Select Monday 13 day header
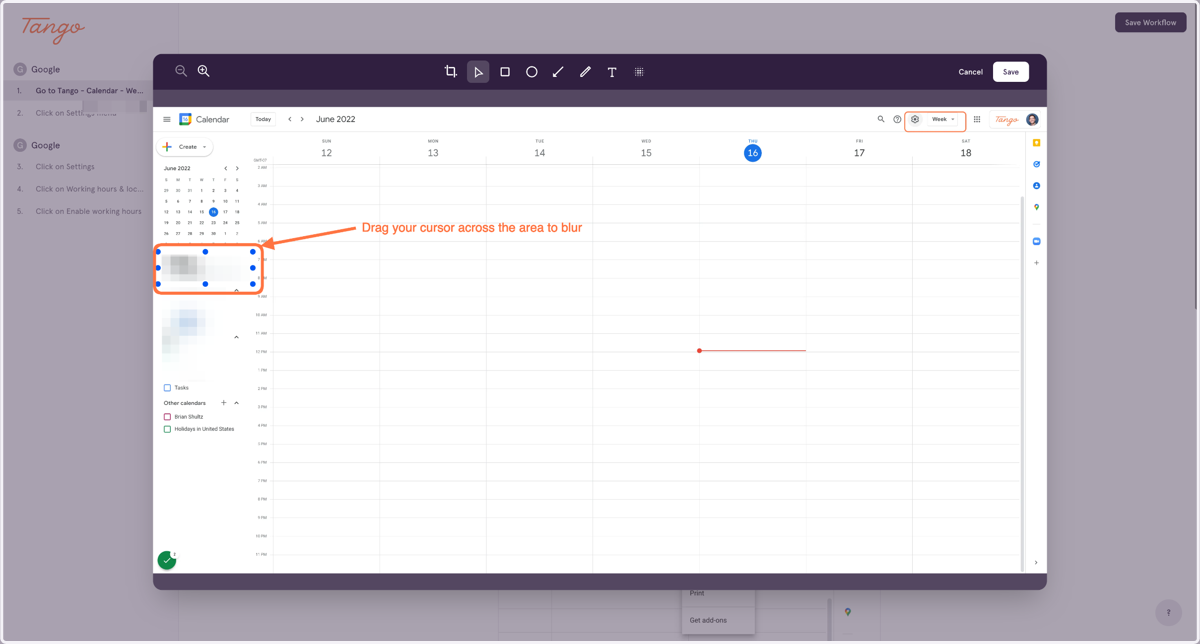1200x644 pixels. (433, 150)
